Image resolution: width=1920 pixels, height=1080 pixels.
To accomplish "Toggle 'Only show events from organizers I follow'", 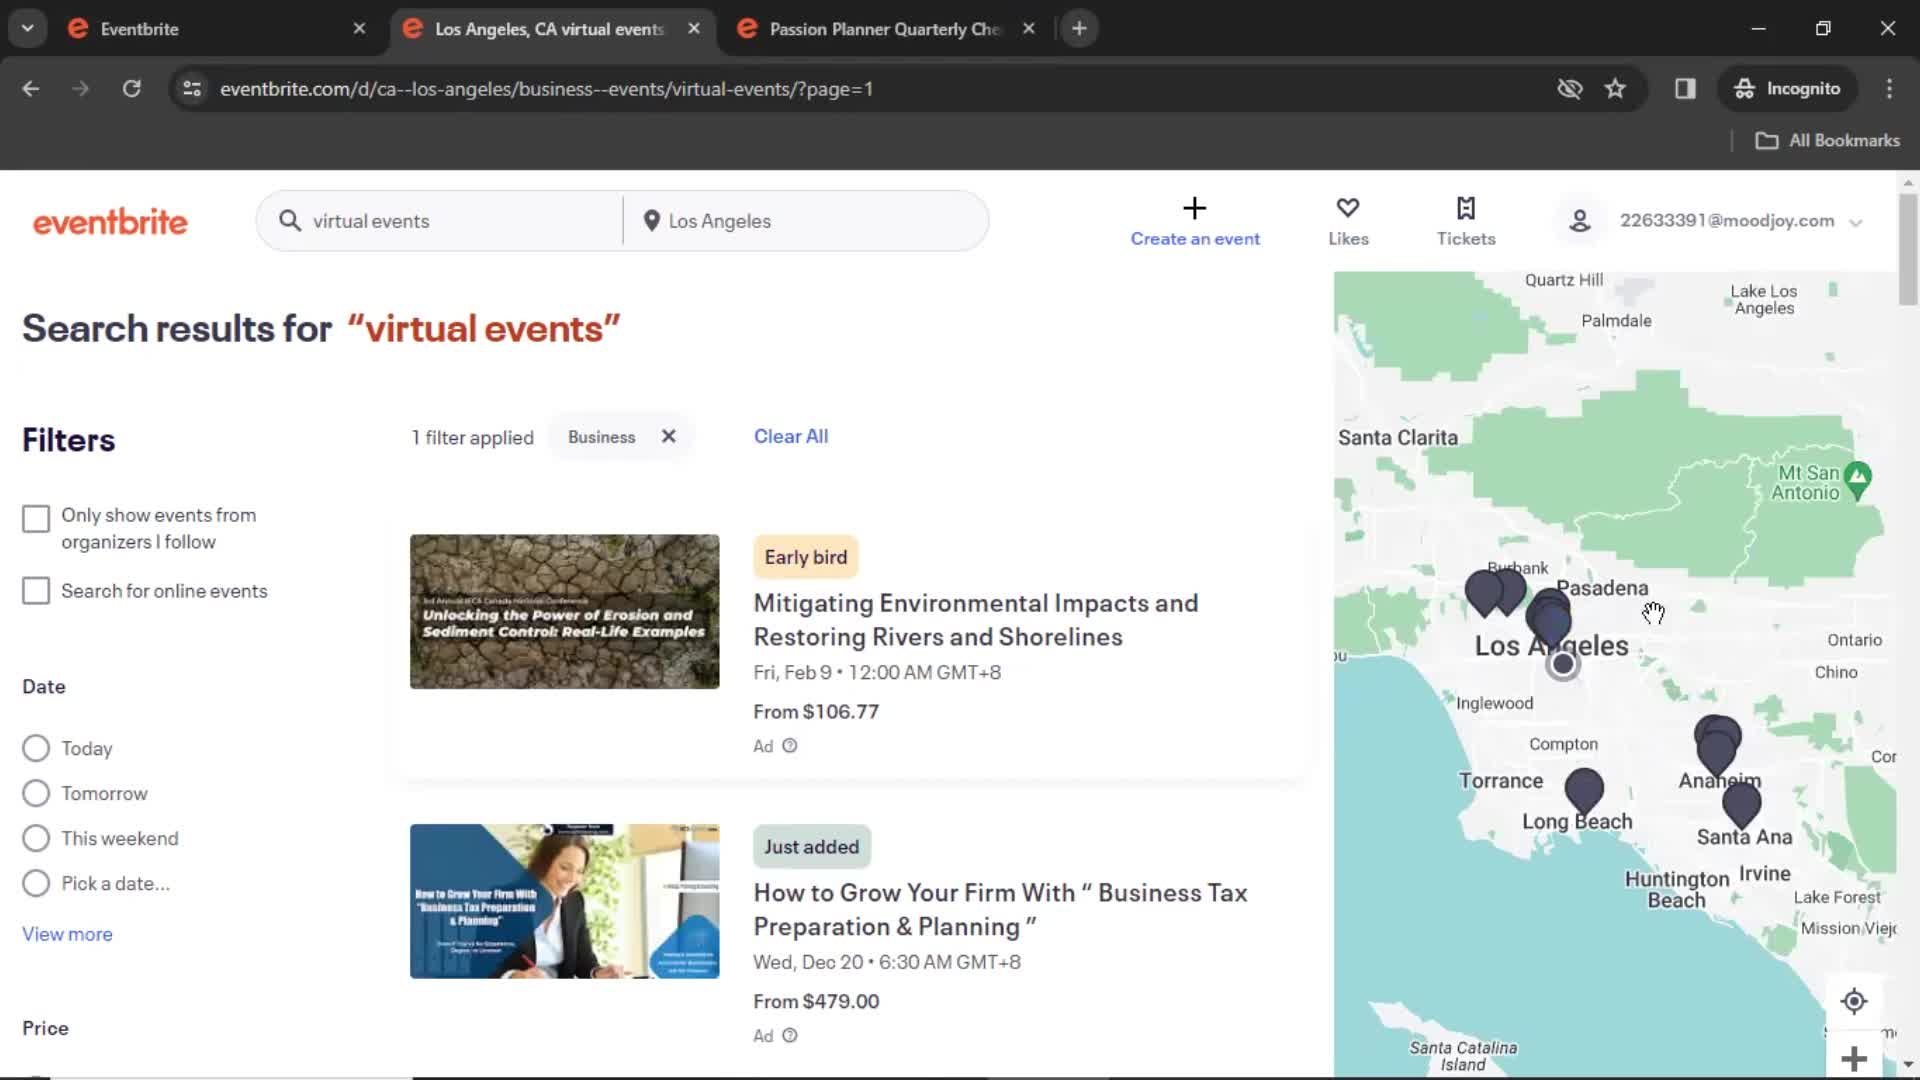I will 34,517.
